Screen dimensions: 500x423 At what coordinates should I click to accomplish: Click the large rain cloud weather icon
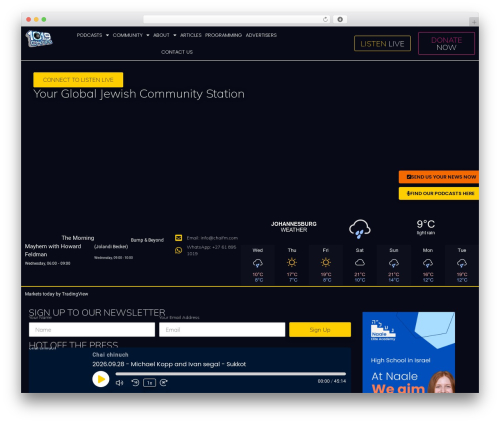[360, 229]
